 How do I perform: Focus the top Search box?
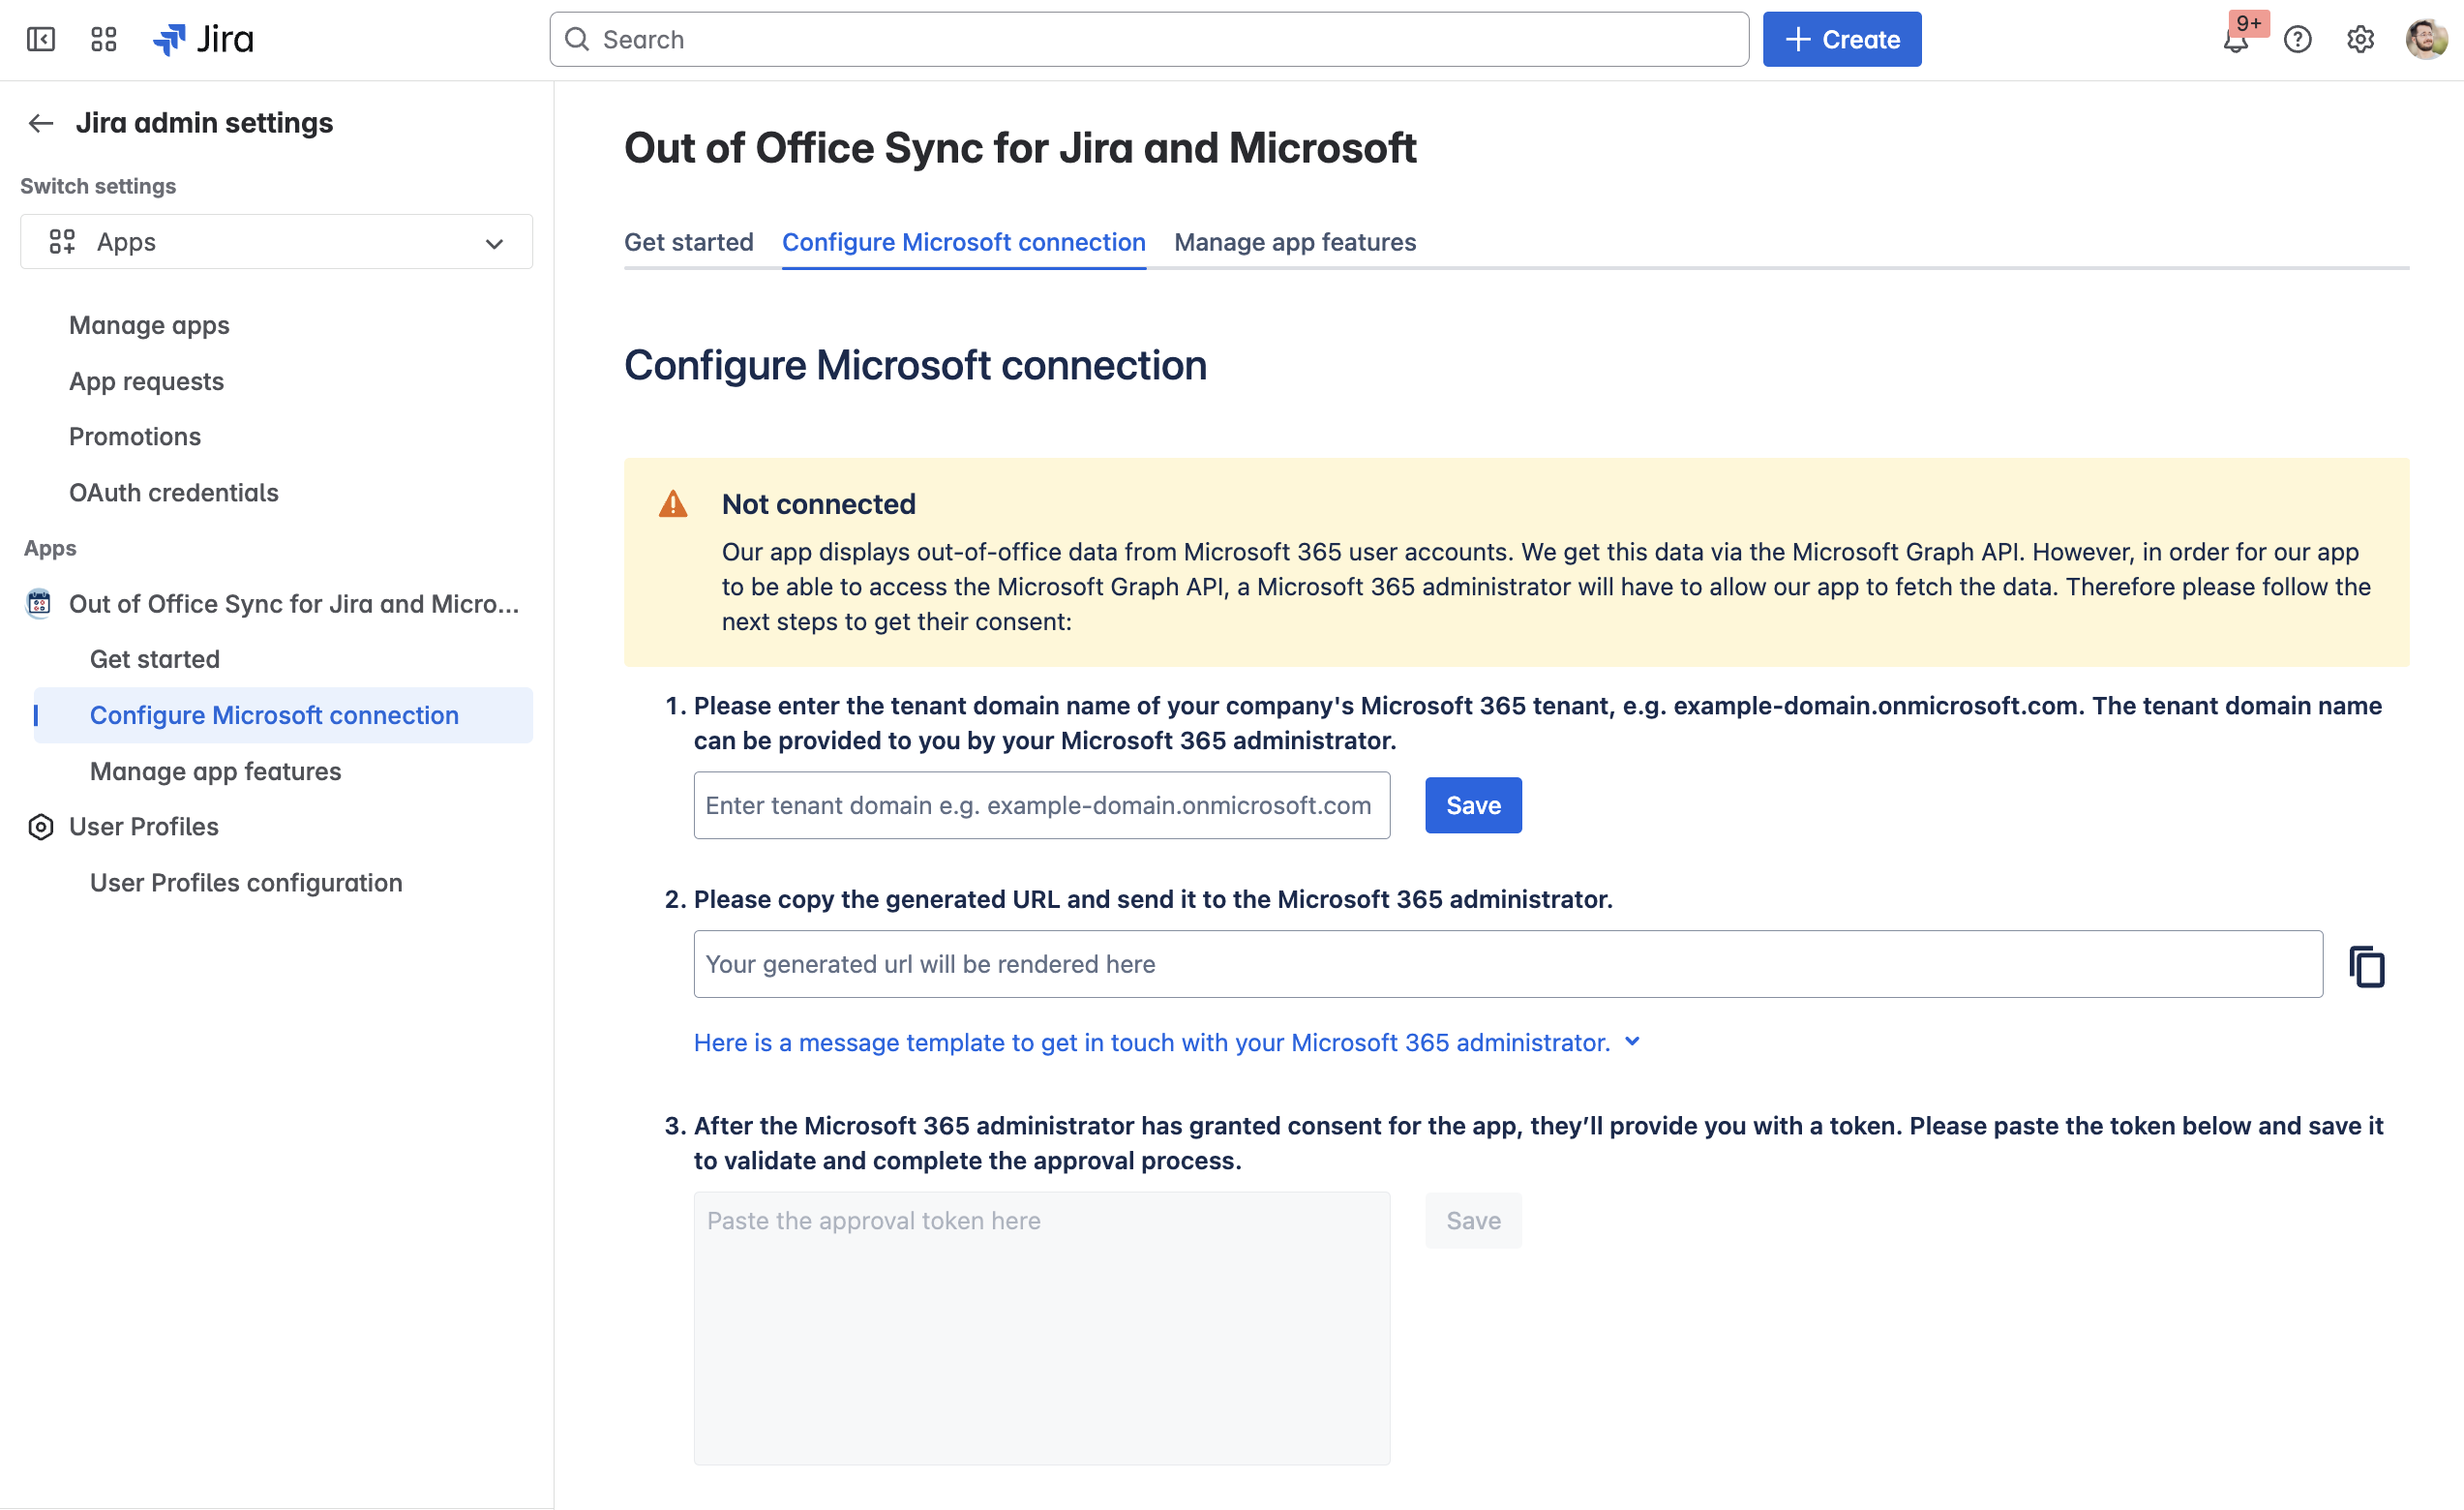(x=1148, y=40)
